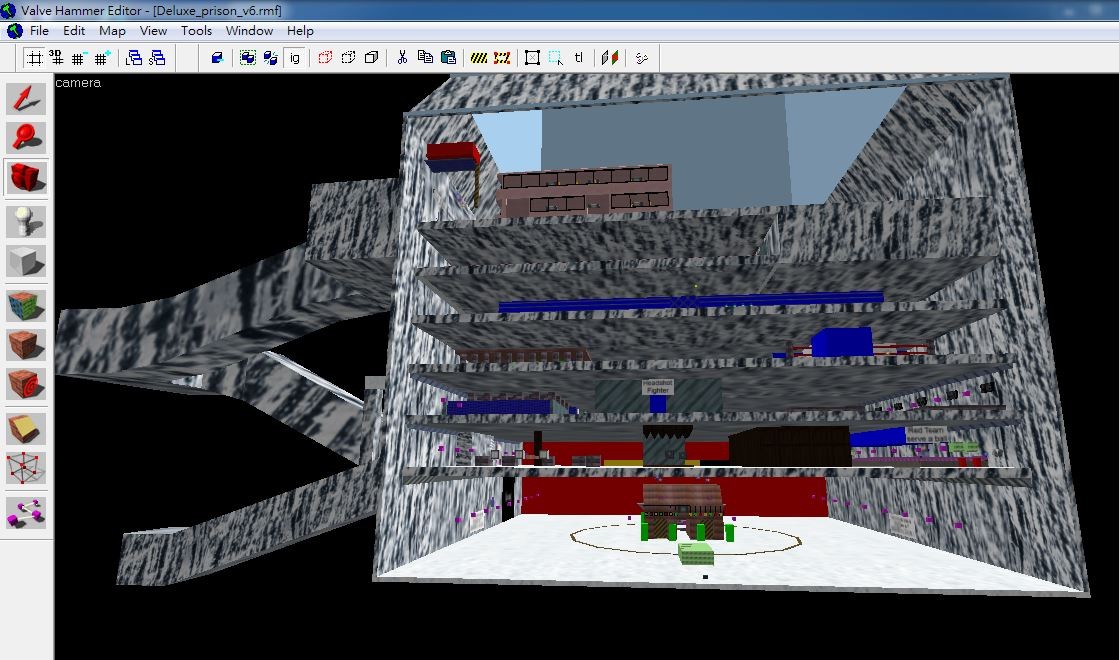Choose the Magnify tool
This screenshot has width=1119, height=660.
[26, 137]
